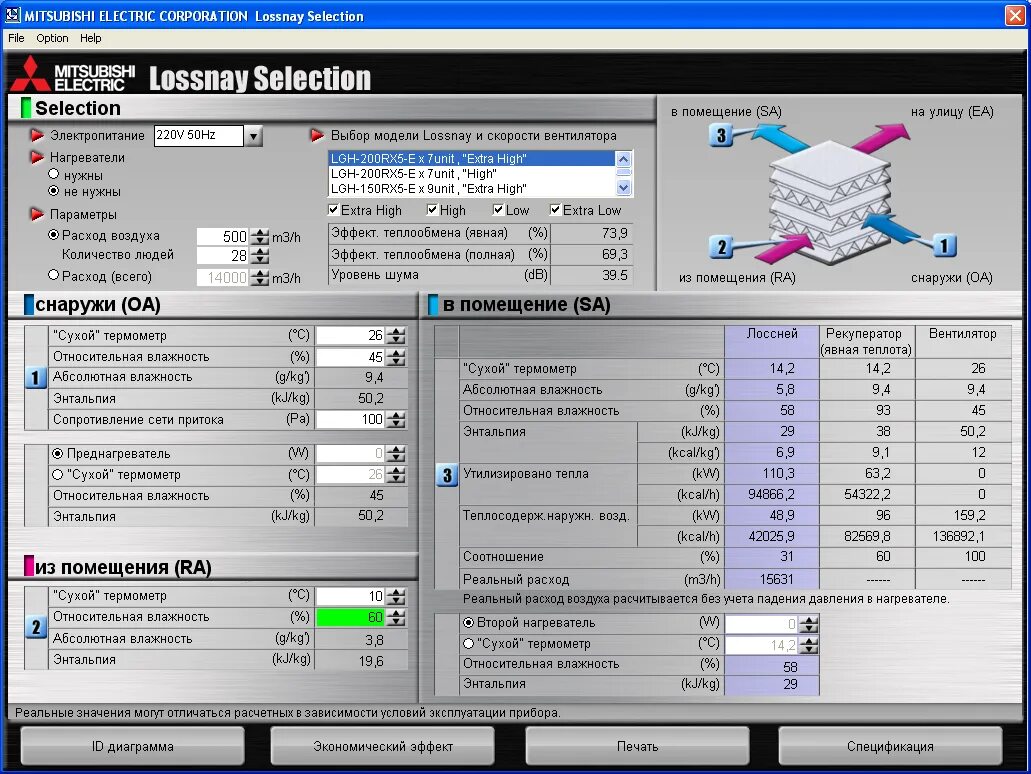Click the supply resistance 100 Pa field
The height and width of the screenshot is (774, 1031).
351,420
